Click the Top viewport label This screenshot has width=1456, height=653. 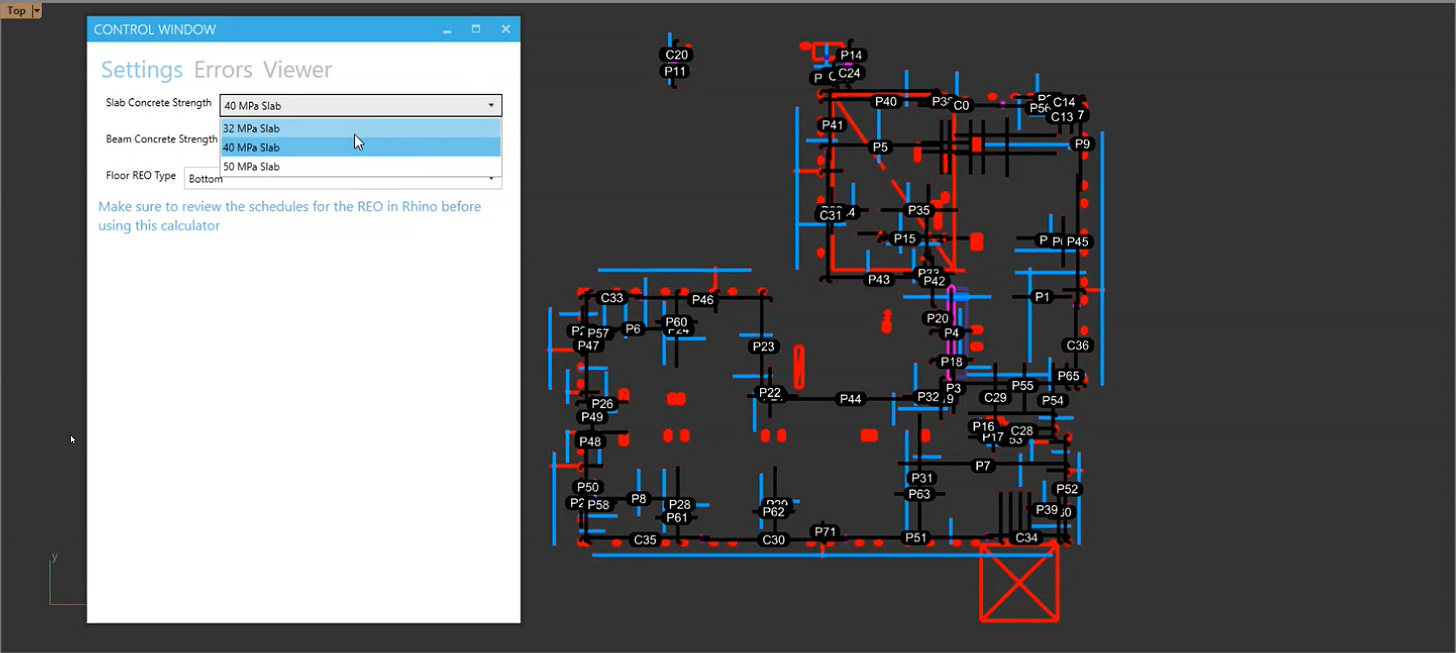(x=17, y=10)
